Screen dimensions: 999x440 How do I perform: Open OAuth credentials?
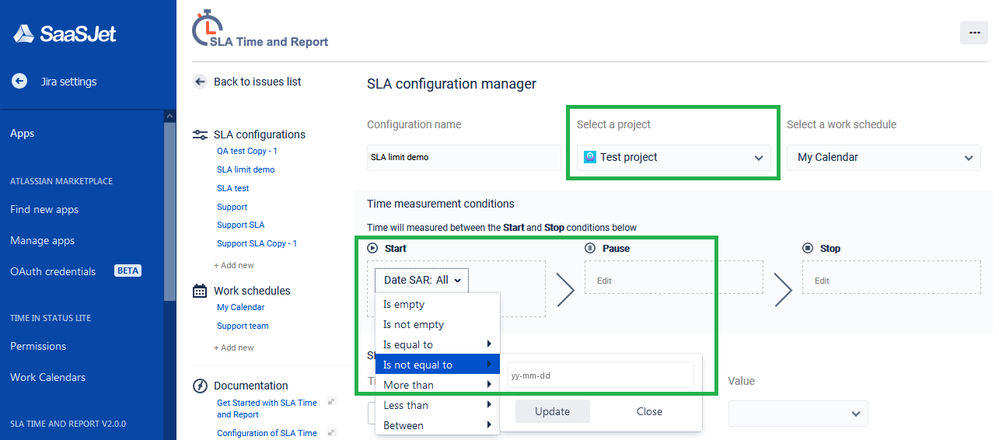pyautogui.click(x=53, y=271)
